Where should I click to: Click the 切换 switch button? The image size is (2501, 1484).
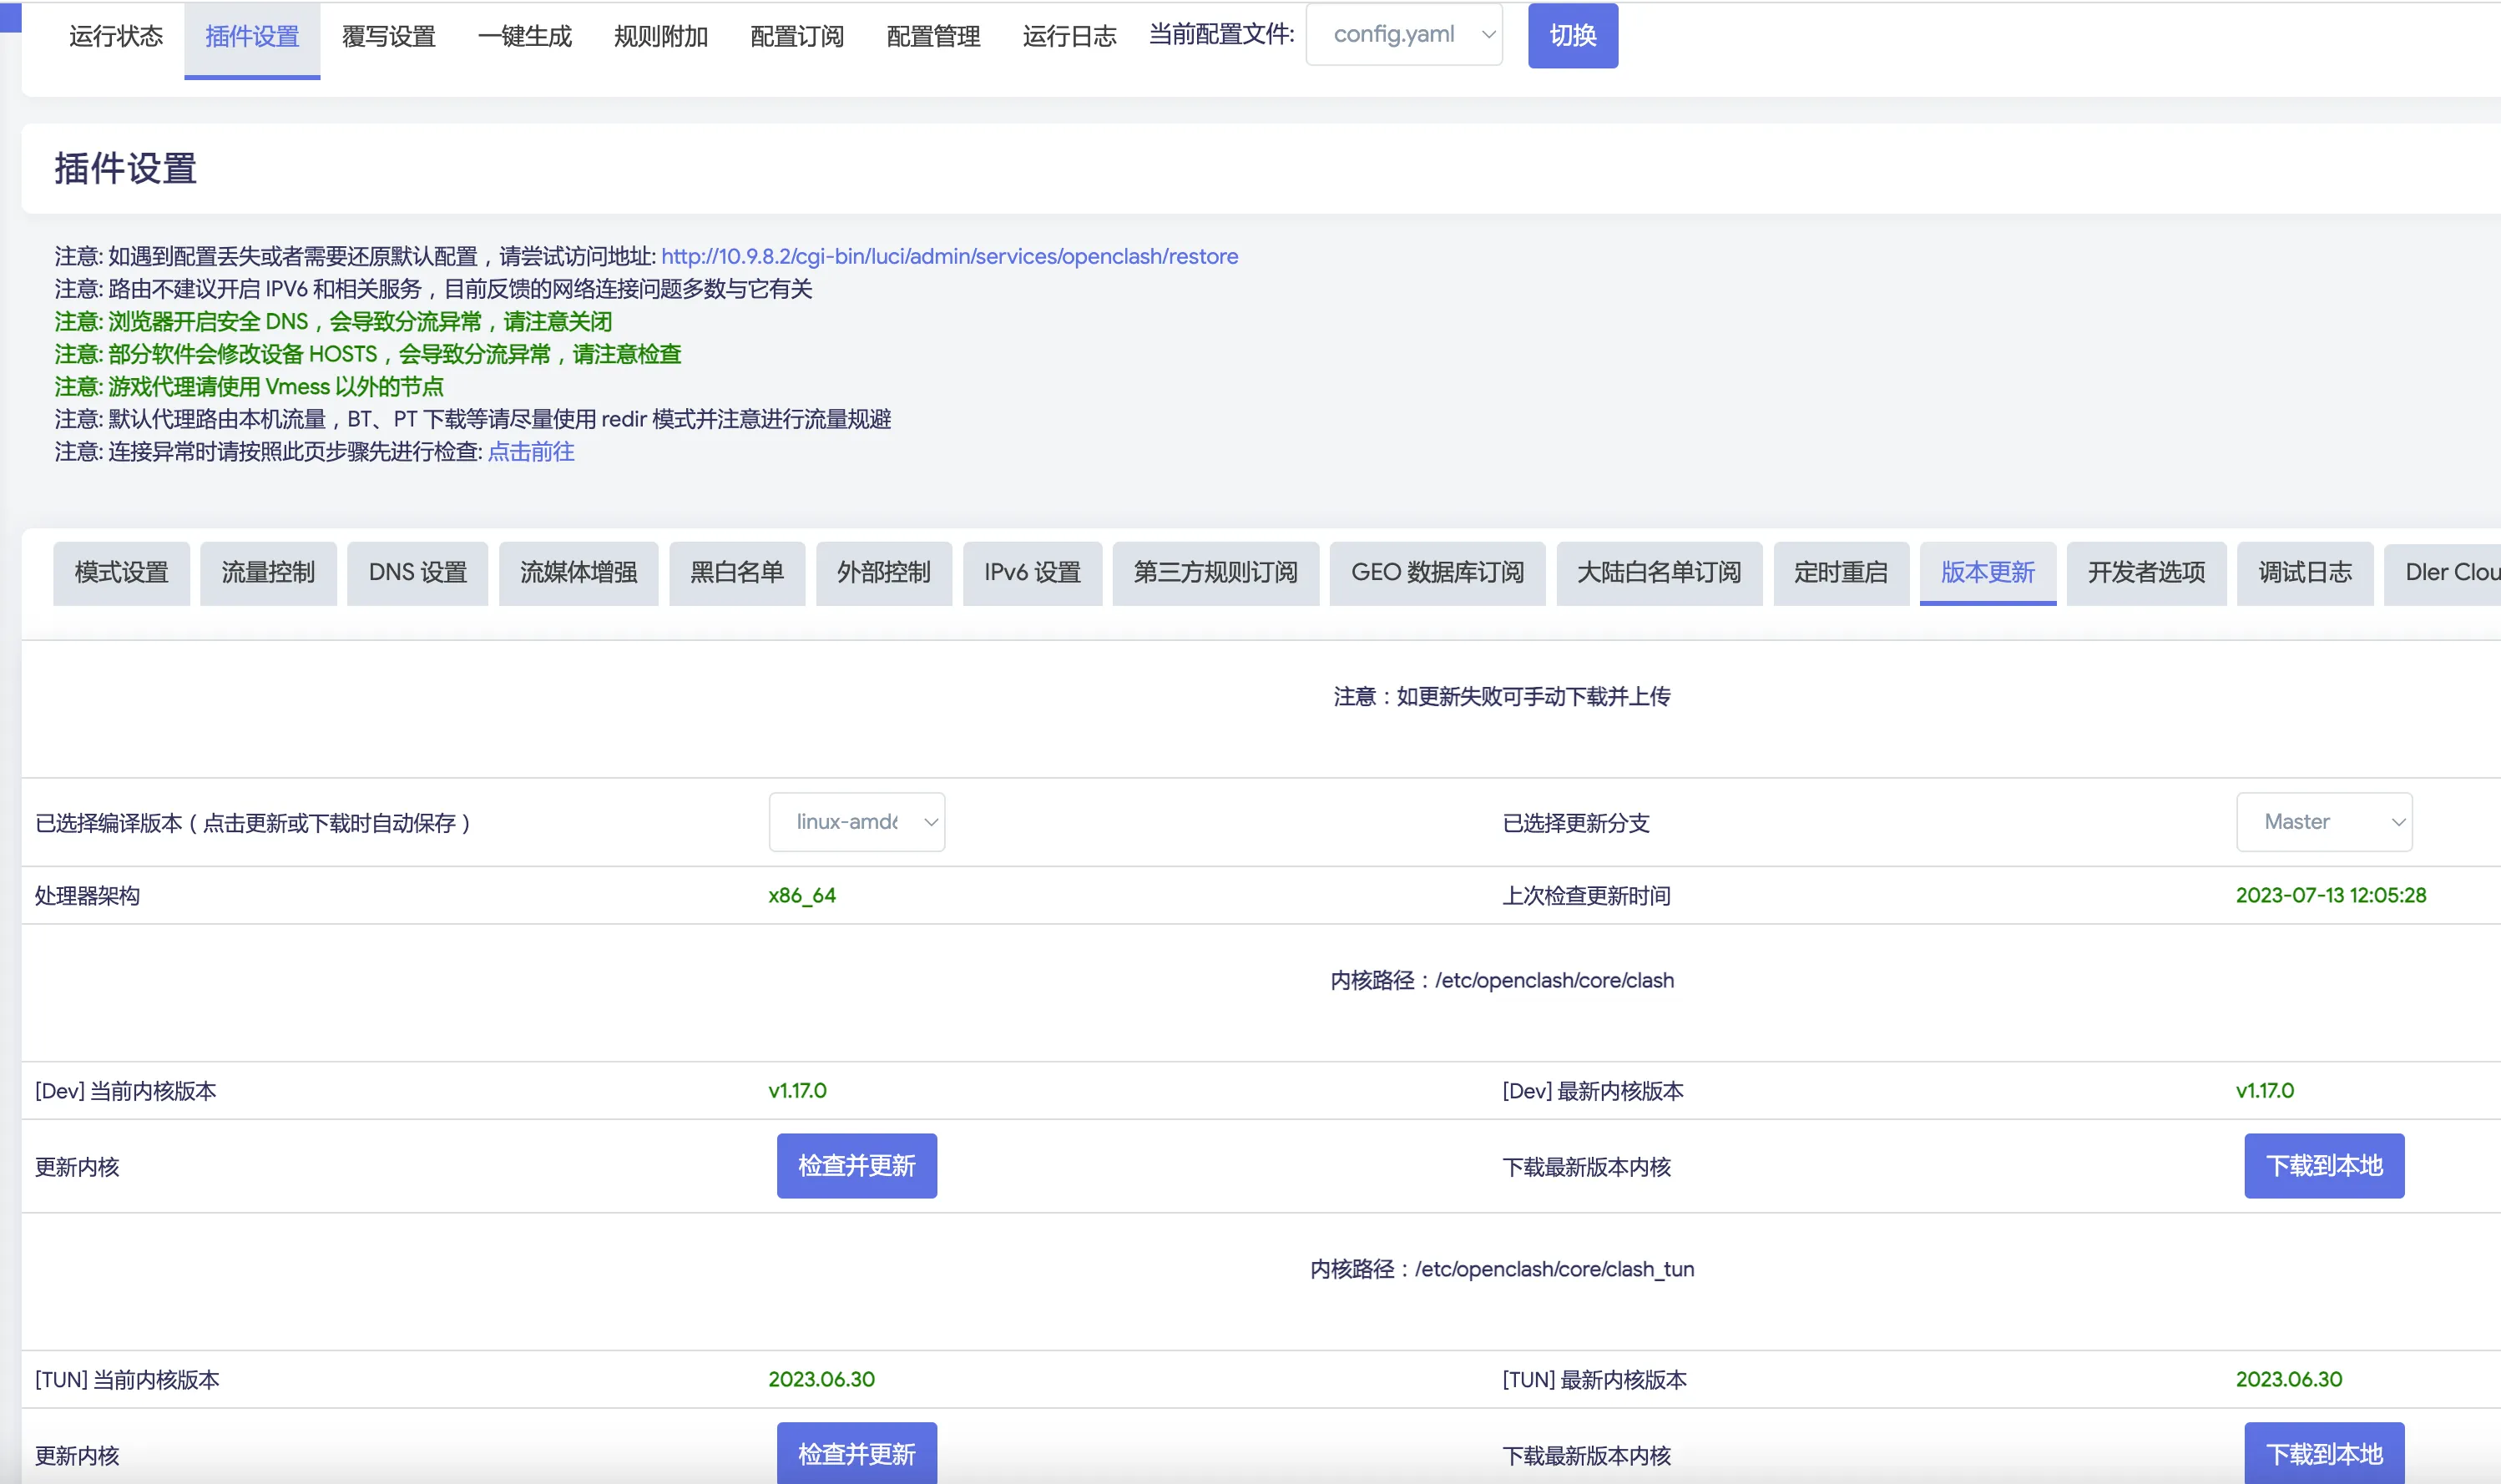[x=1572, y=36]
